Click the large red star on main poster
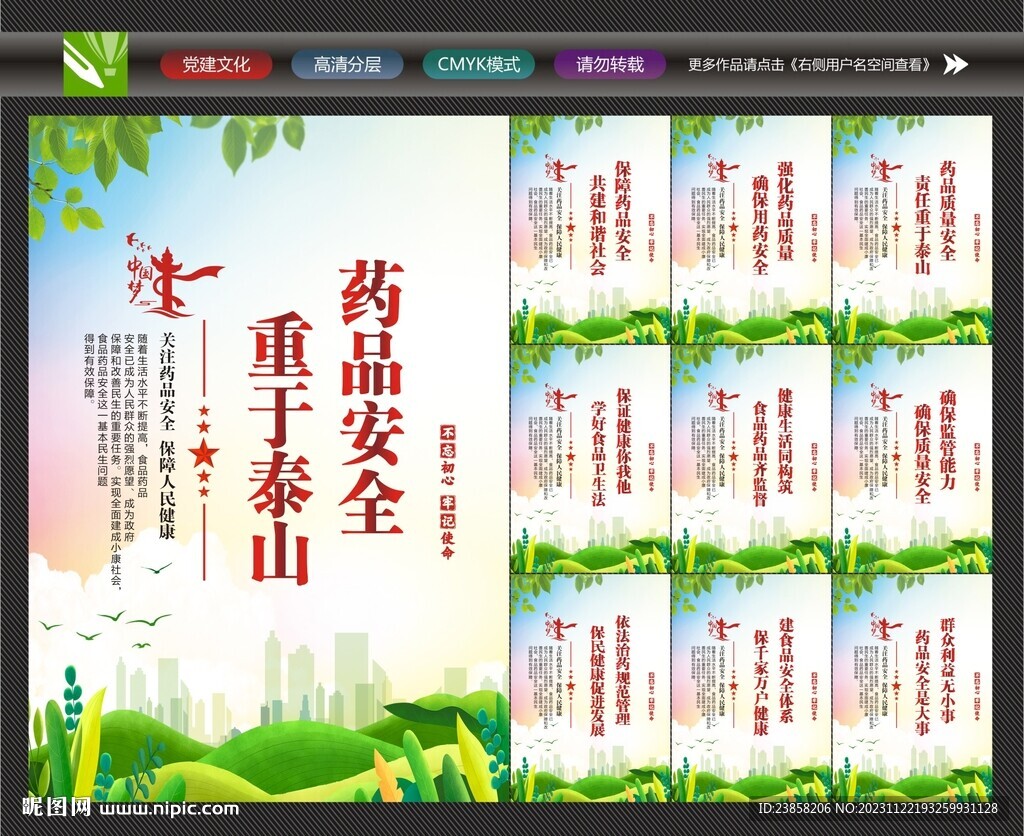The width and height of the screenshot is (1024, 836). click(204, 452)
